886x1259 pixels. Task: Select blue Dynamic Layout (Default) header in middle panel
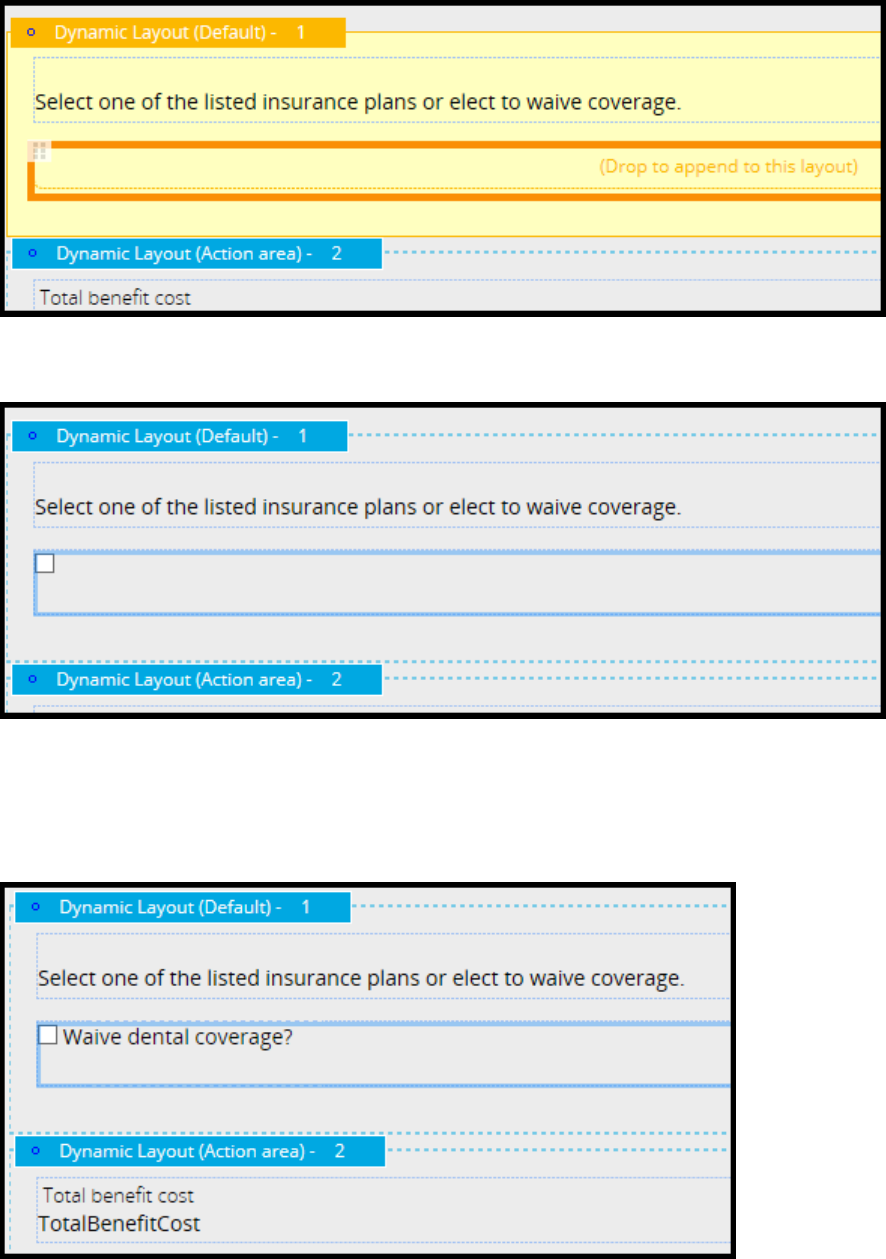point(182,436)
